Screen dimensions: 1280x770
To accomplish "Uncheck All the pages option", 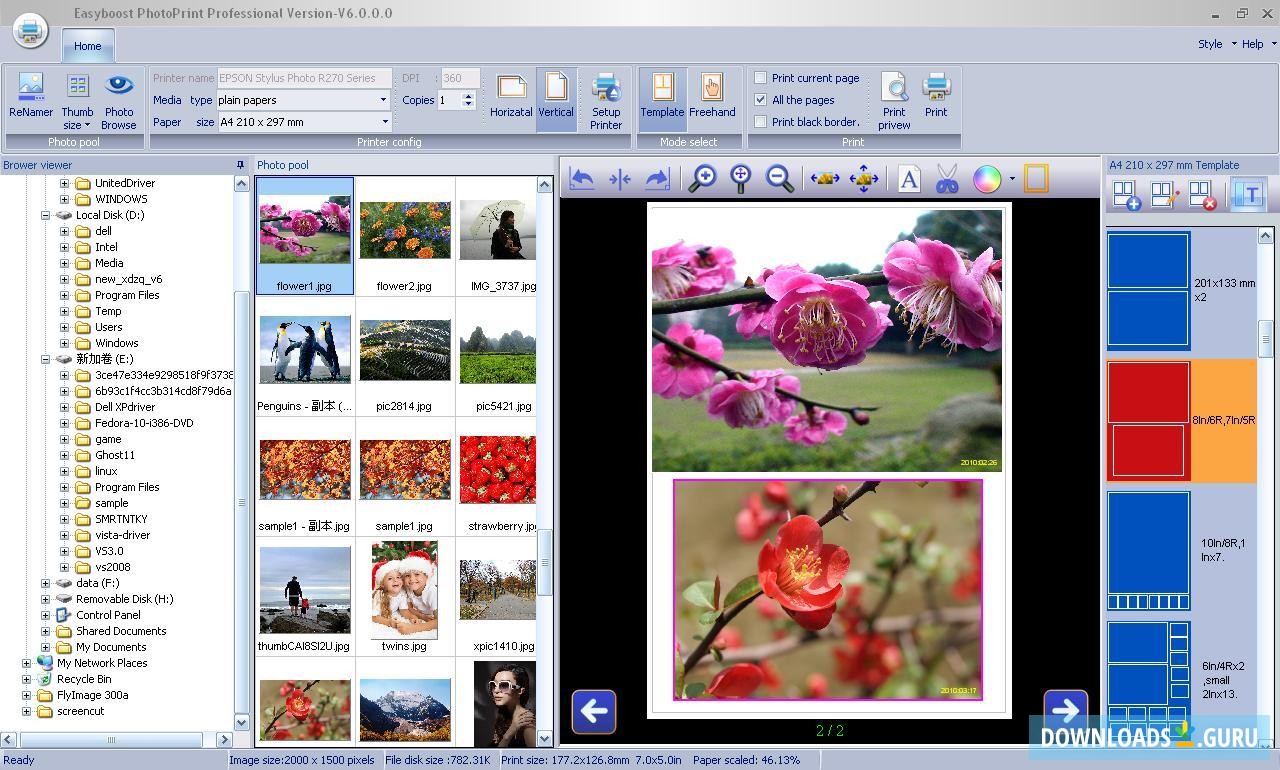I will (761, 100).
